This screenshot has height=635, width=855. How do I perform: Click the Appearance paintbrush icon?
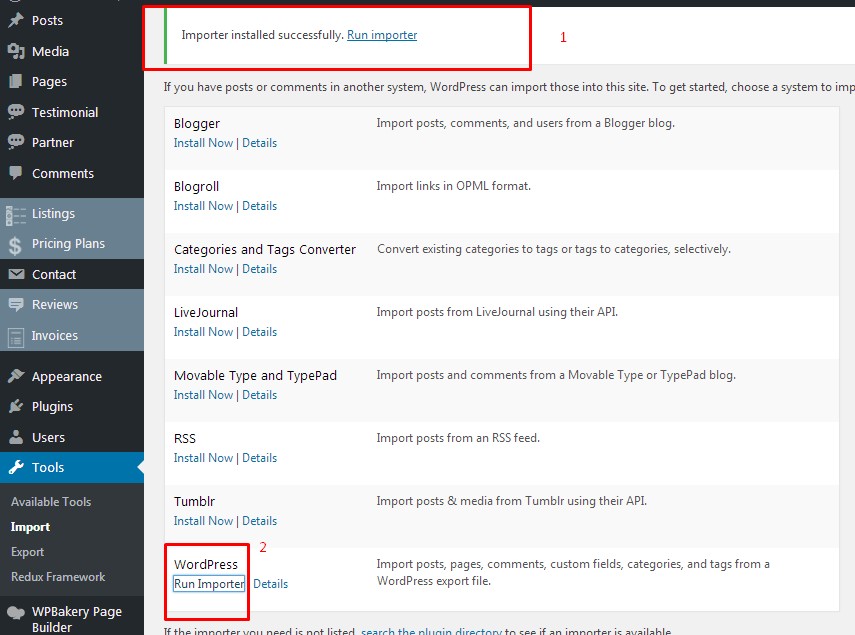pos(16,377)
